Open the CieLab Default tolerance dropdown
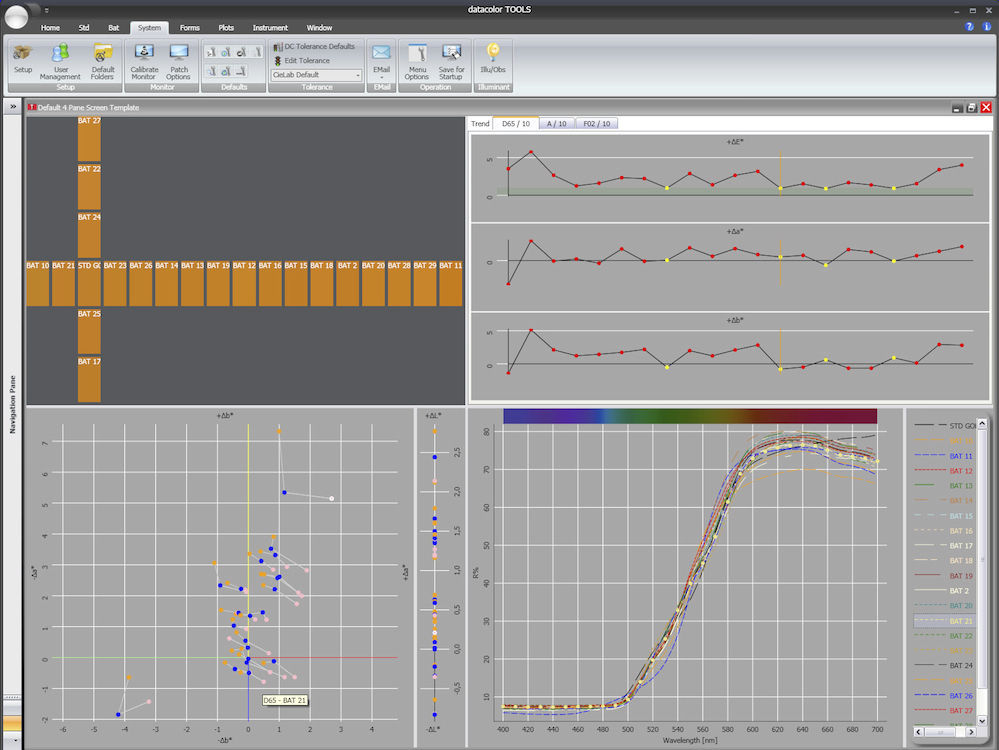The width and height of the screenshot is (999, 750). click(358, 74)
